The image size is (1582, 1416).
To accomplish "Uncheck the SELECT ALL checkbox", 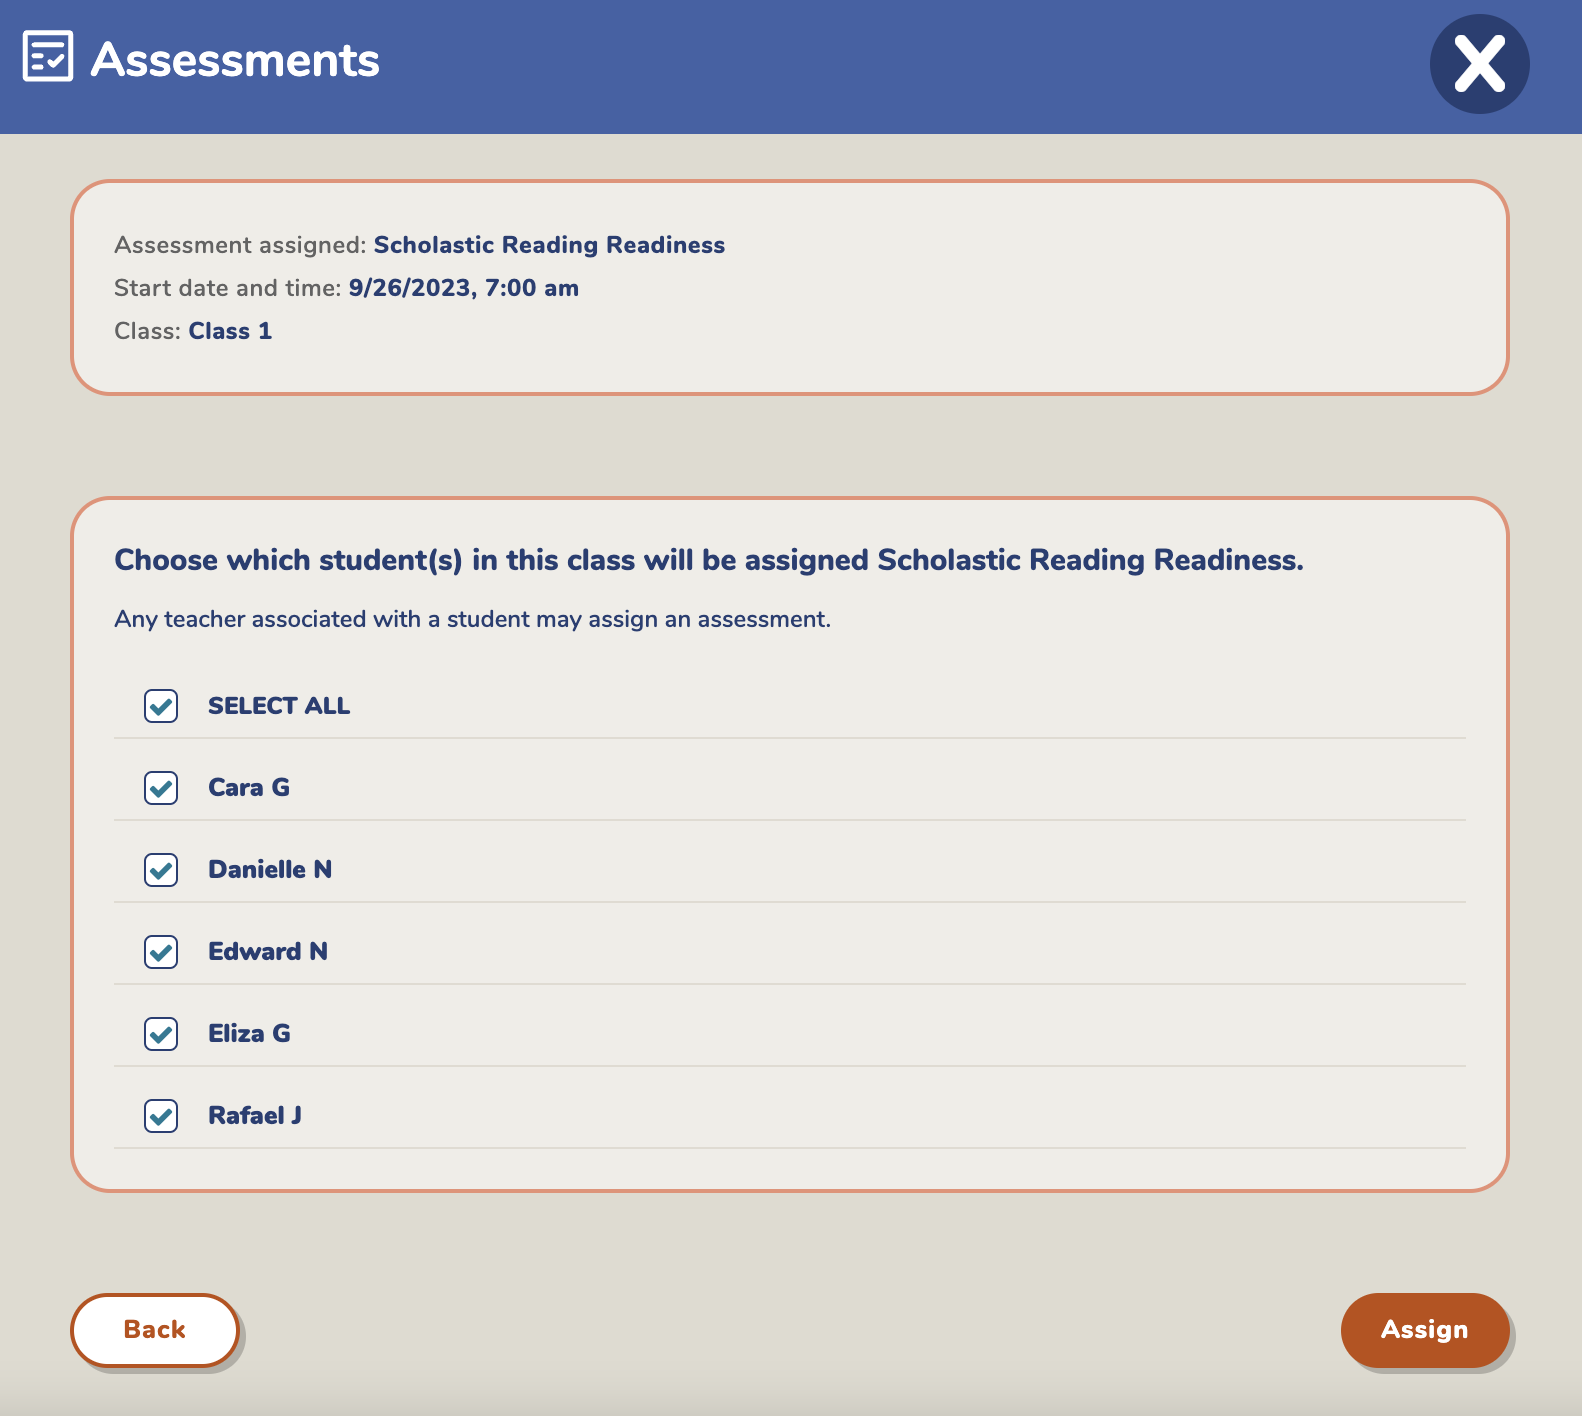I will pos(161,706).
